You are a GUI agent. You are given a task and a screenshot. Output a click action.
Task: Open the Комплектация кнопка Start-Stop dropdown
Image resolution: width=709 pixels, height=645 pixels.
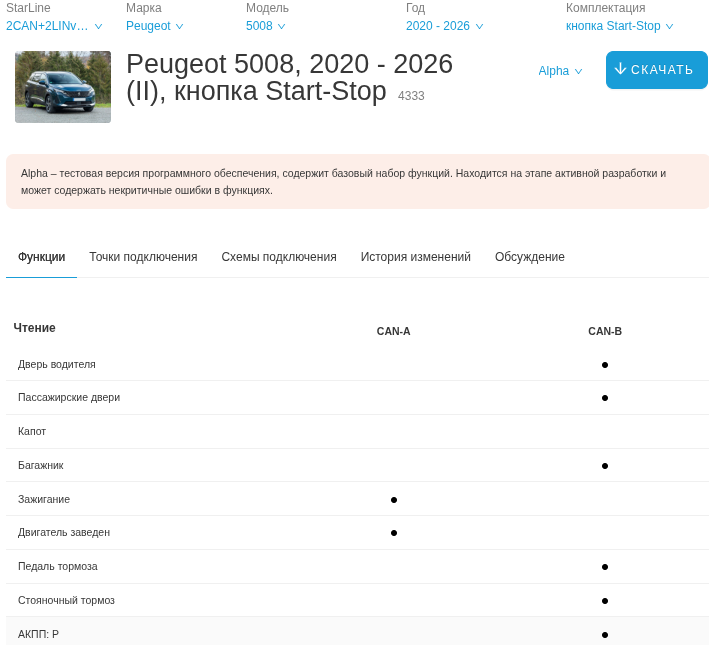(620, 26)
